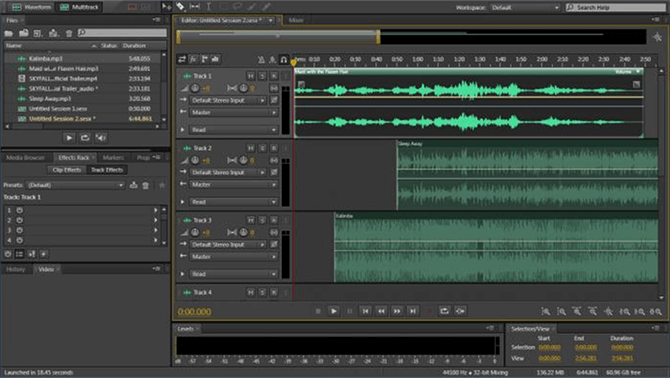Select the Move tool in top toolbar
Image resolution: width=670 pixels, height=378 pixels.
coord(166,7)
